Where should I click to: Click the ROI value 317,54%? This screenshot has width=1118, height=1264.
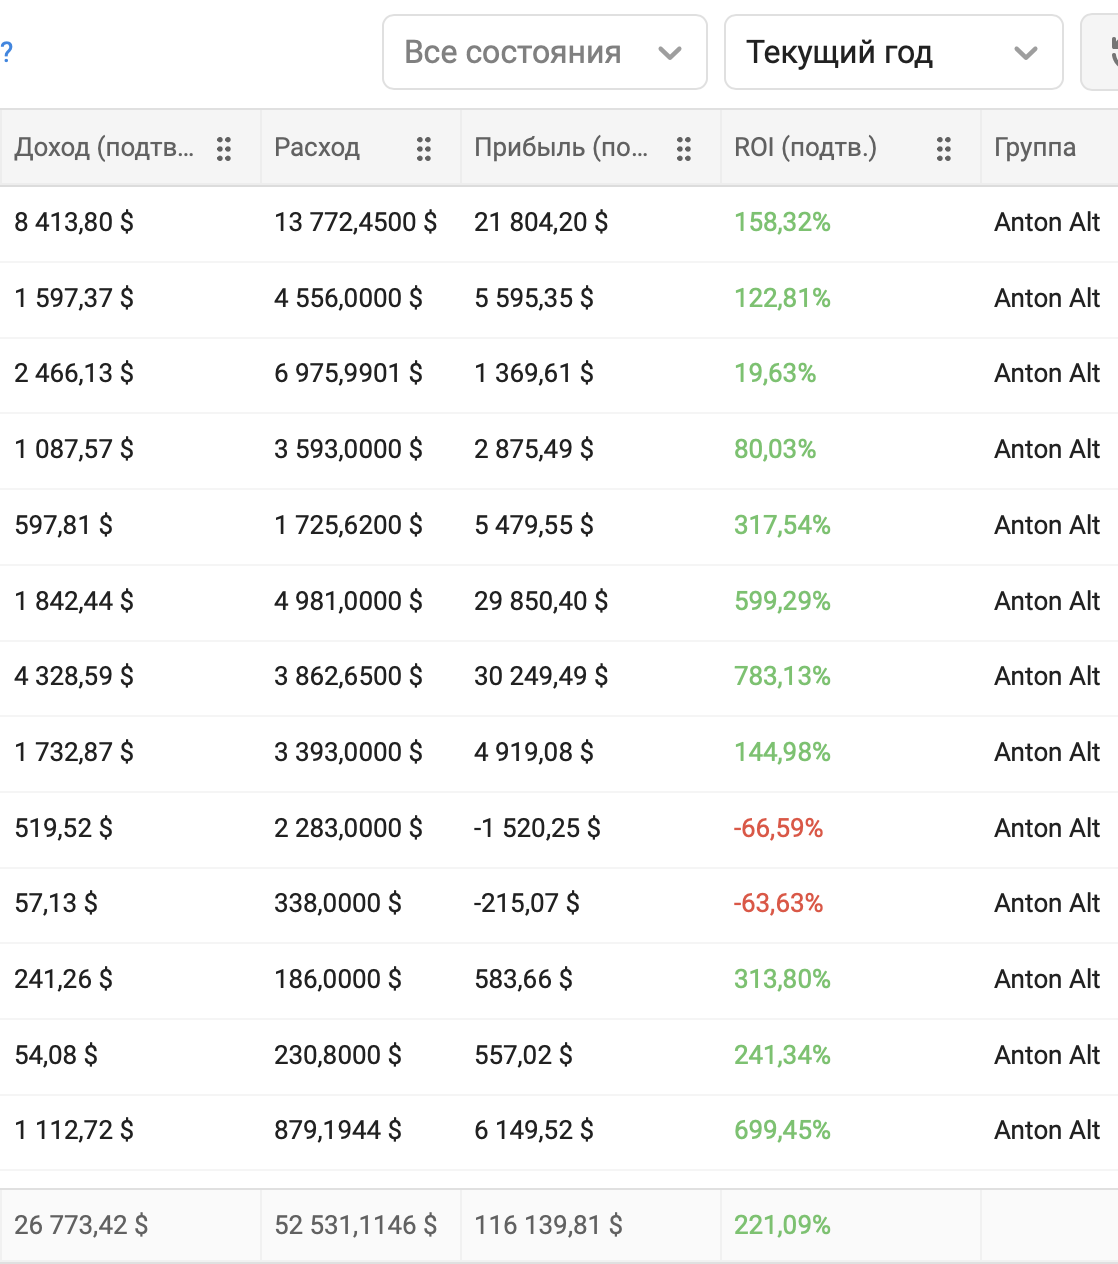pyautogui.click(x=782, y=525)
